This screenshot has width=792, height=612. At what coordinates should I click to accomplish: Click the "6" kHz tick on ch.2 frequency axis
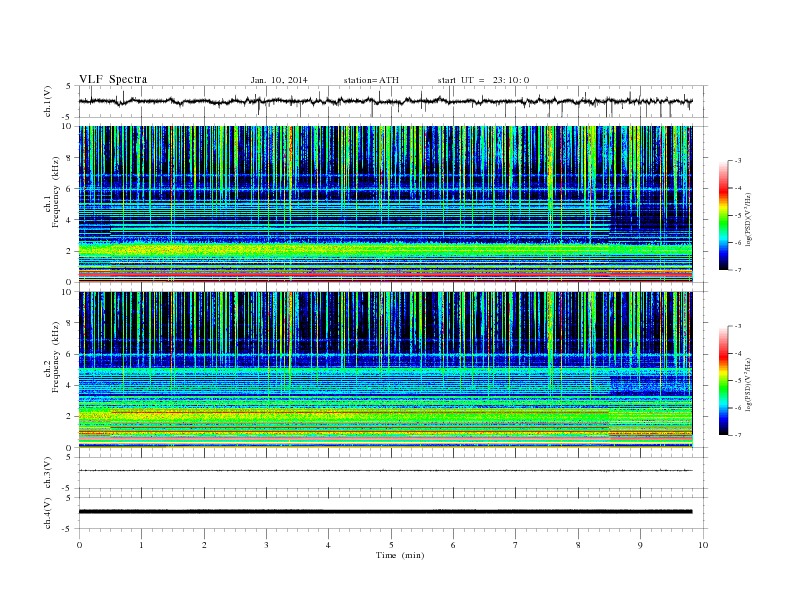coord(70,354)
